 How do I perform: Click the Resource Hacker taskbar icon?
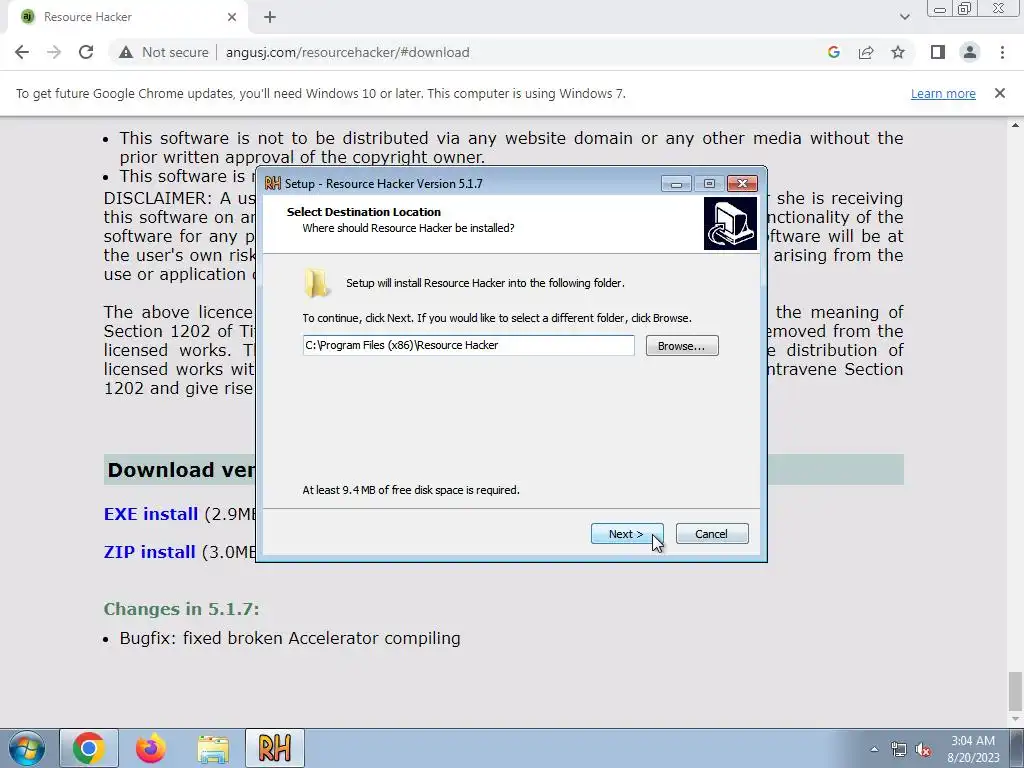click(x=275, y=748)
